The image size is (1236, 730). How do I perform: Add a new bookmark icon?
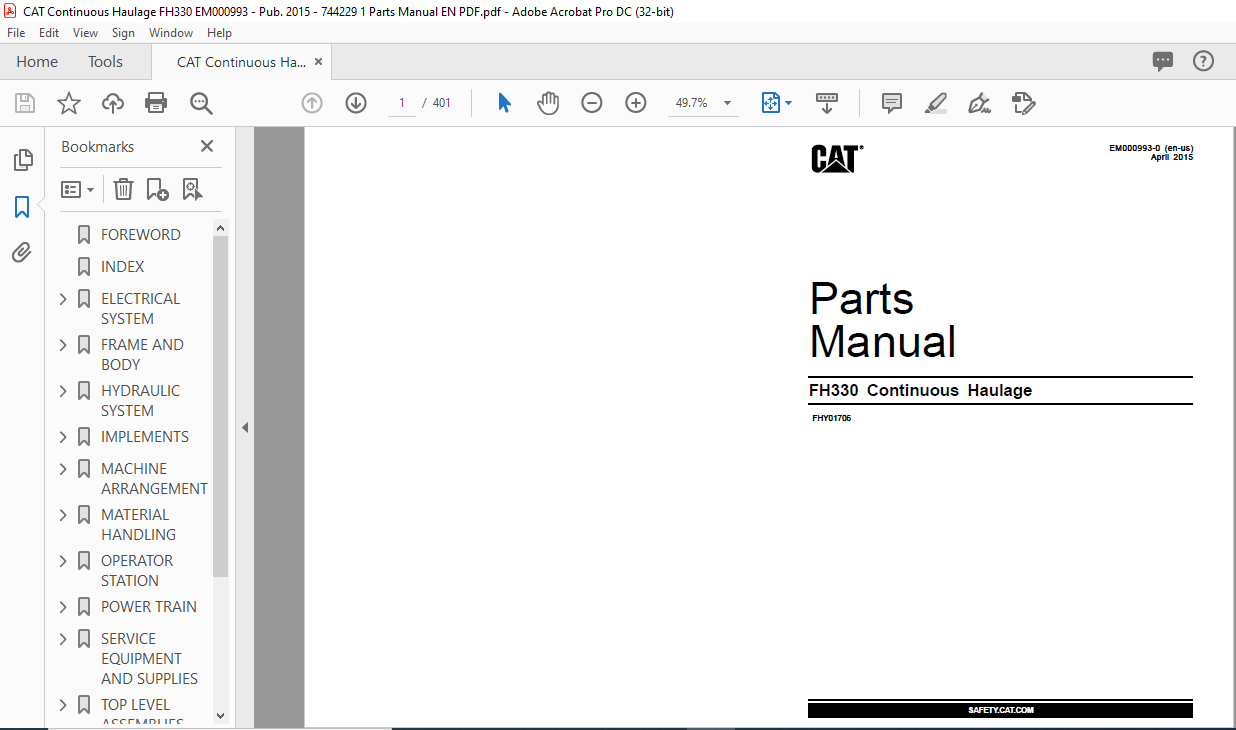pos(157,189)
